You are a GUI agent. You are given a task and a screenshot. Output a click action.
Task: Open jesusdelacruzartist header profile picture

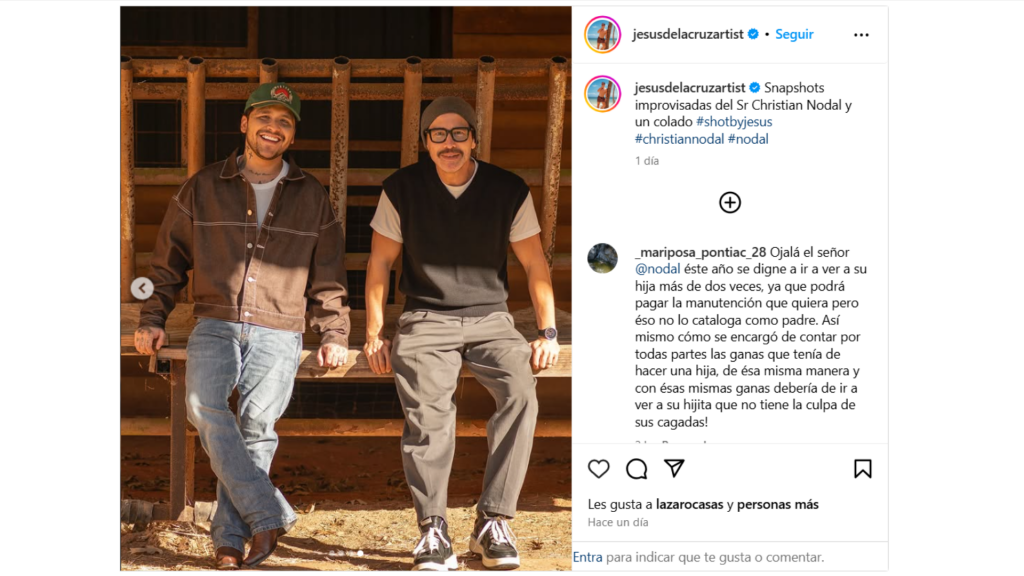point(602,35)
